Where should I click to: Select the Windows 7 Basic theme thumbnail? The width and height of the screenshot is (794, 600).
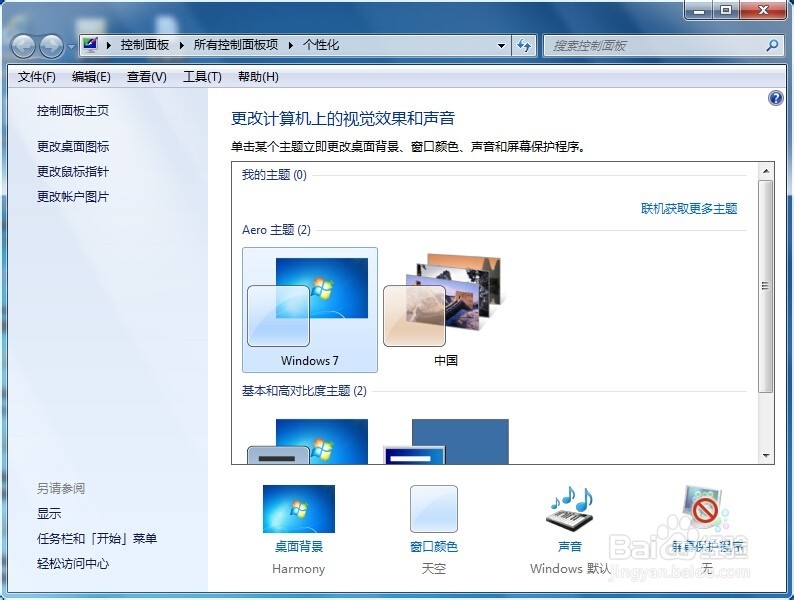click(307, 441)
